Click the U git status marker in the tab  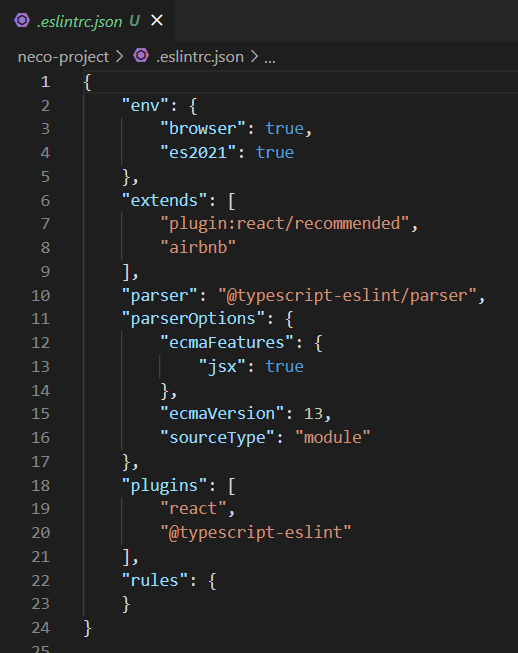(134, 21)
